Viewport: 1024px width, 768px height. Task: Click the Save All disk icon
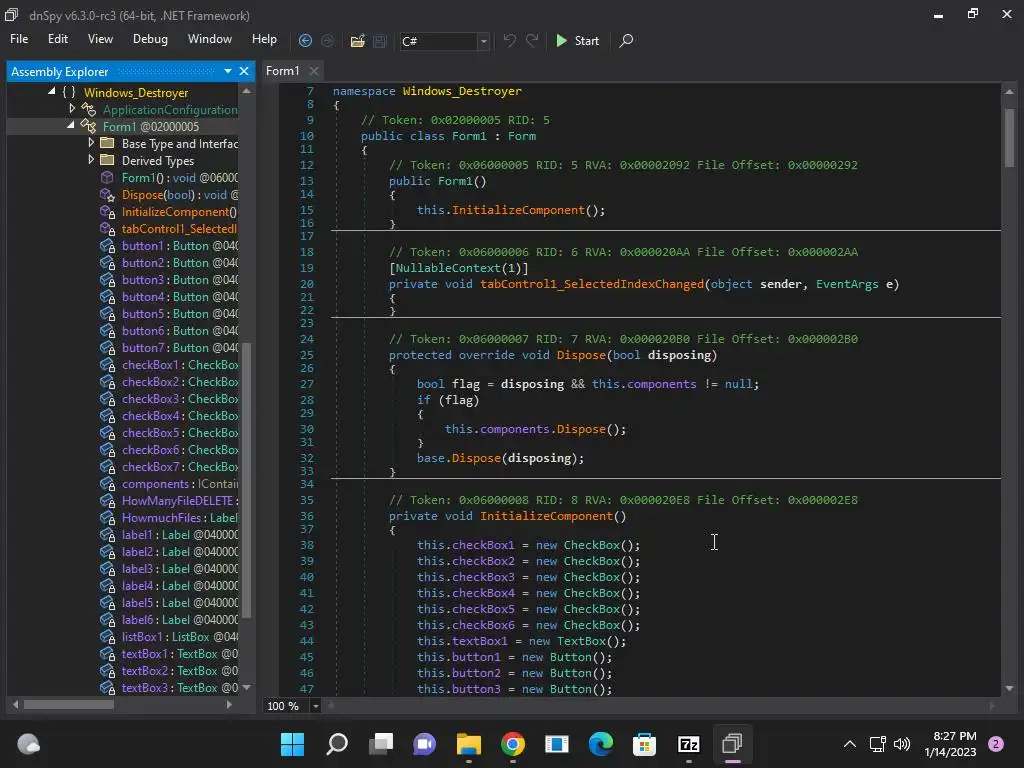point(379,40)
